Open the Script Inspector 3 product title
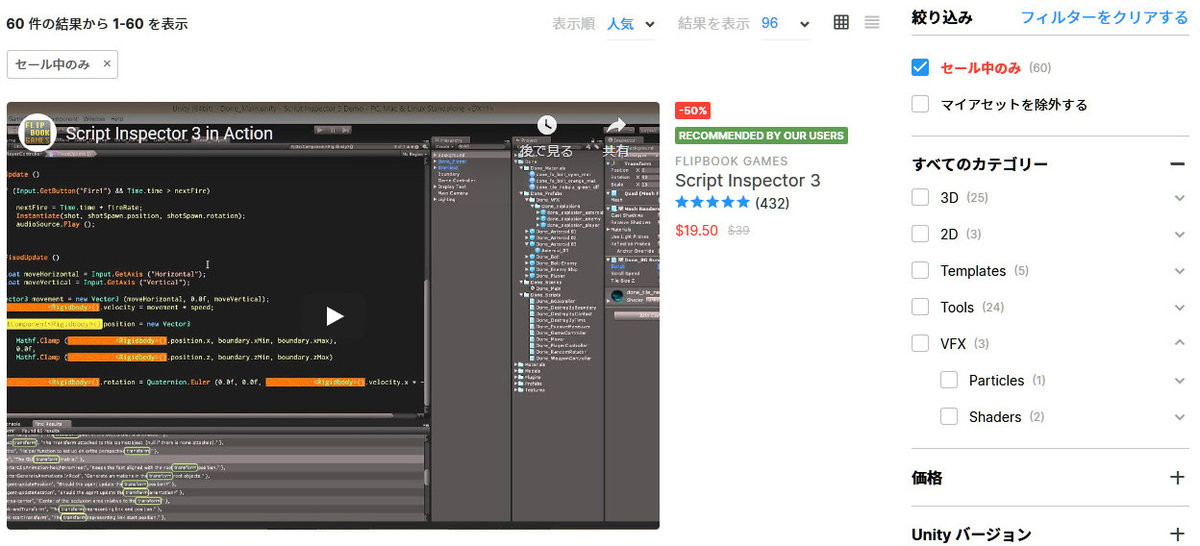The width and height of the screenshot is (1200, 546). (748, 181)
